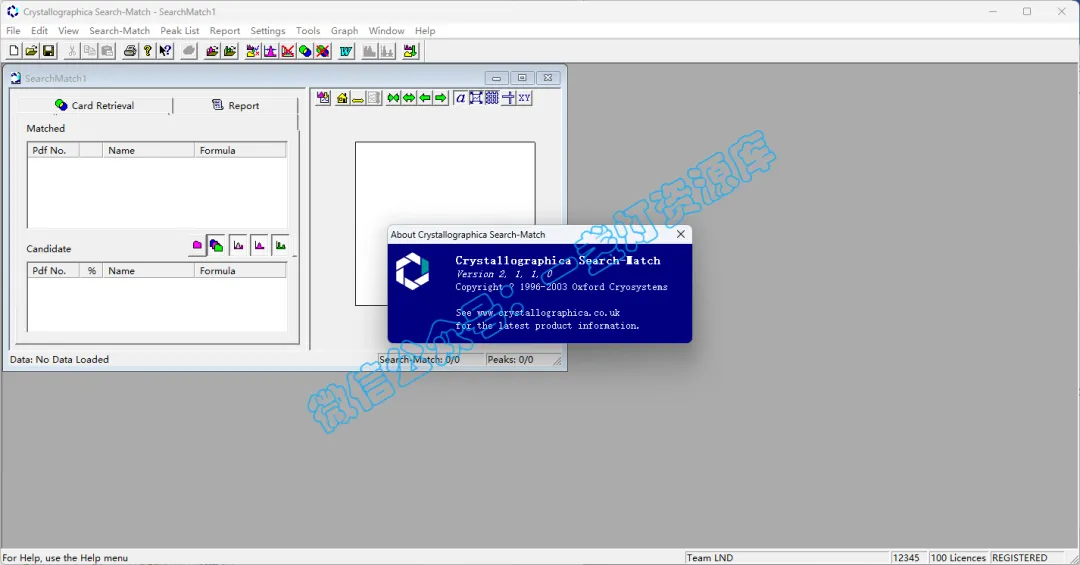This screenshot has height=565, width=1080.
Task: Click the peak search checkmark toolbar icon
Action: [x=253, y=51]
